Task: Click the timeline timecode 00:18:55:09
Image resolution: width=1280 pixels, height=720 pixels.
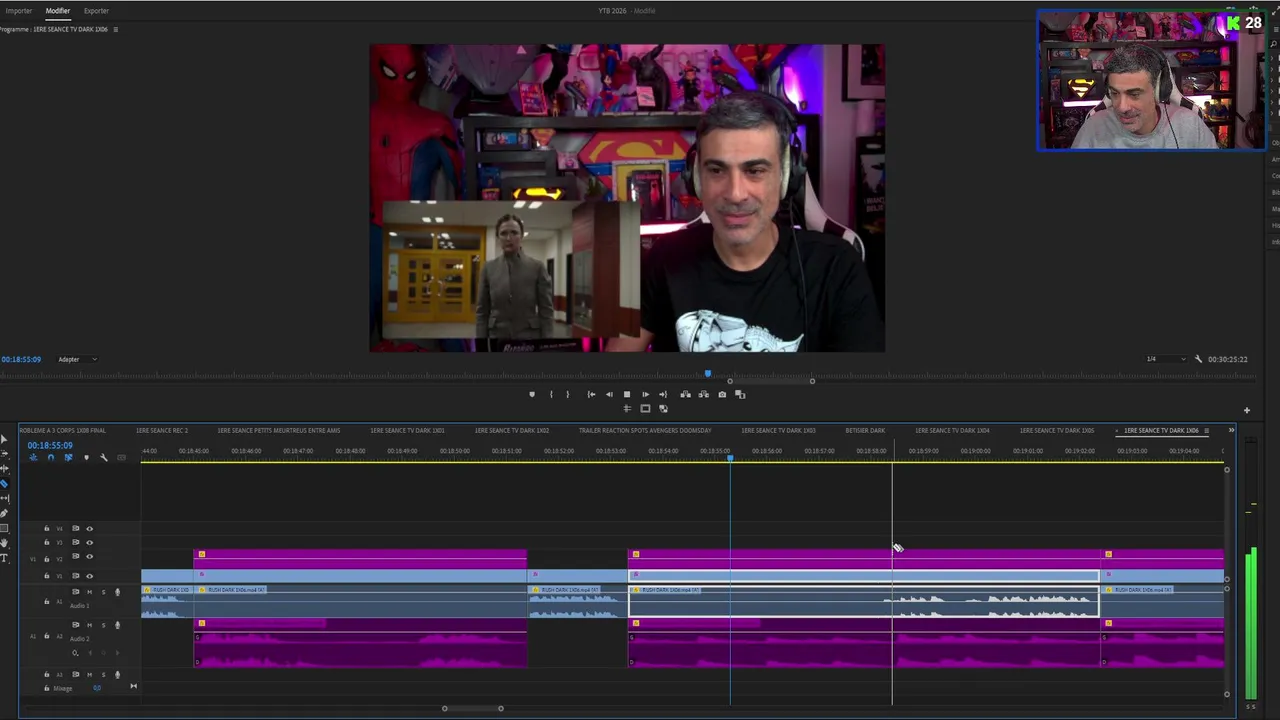Action: pyautogui.click(x=50, y=445)
